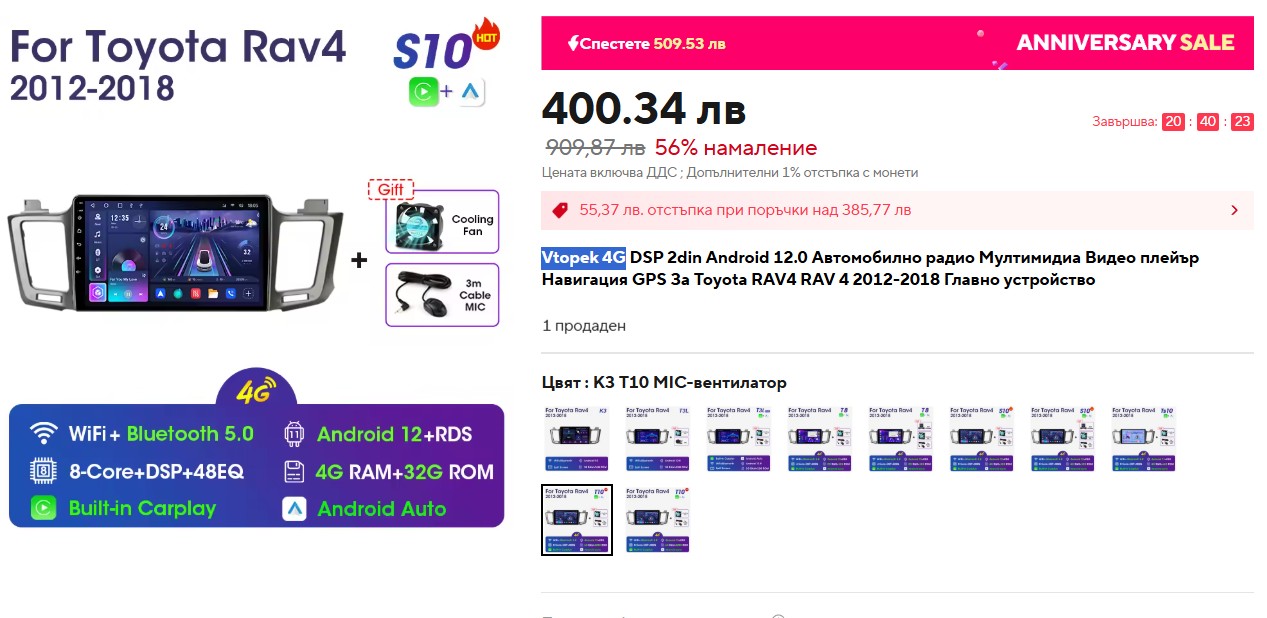The image size is (1267, 618).
Task: Expand the 55,37 лв discount offer chevron
Action: [x=1234, y=210]
